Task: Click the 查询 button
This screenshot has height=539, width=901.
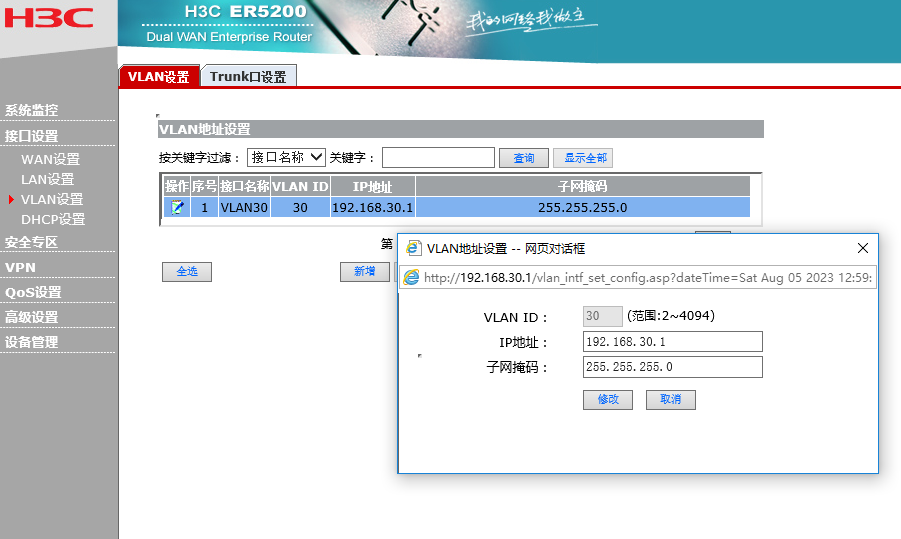Action: point(523,158)
